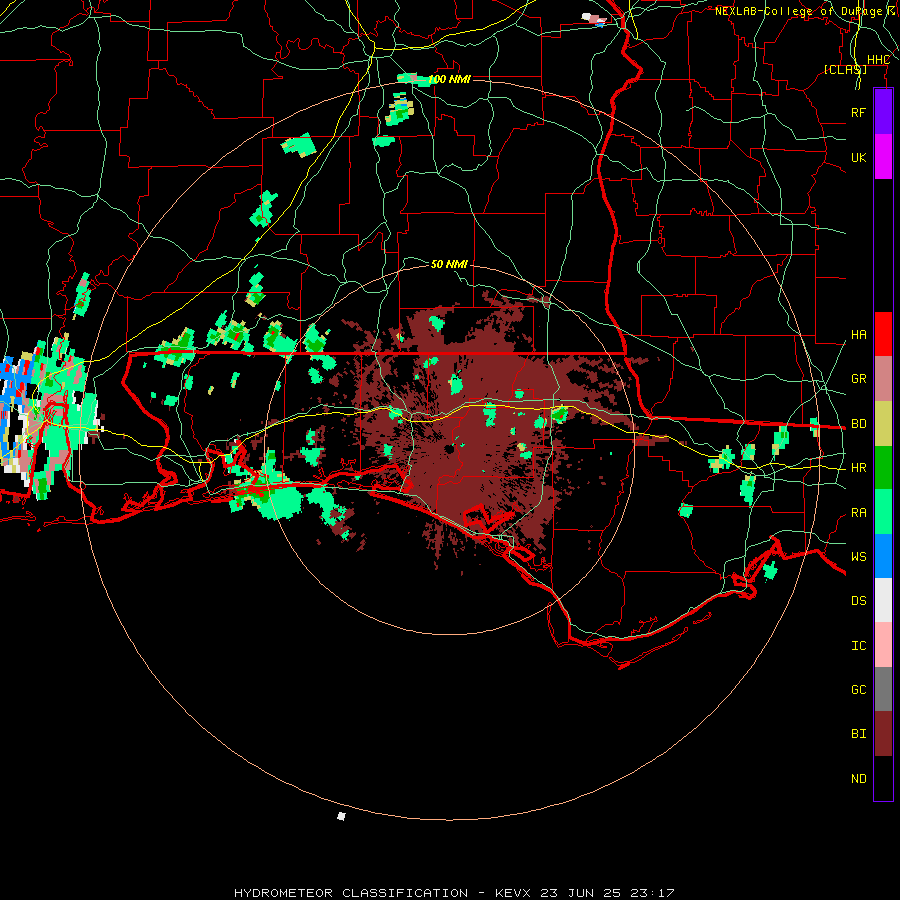Click the HA red legend swatch
900x900 pixels.
883,334
